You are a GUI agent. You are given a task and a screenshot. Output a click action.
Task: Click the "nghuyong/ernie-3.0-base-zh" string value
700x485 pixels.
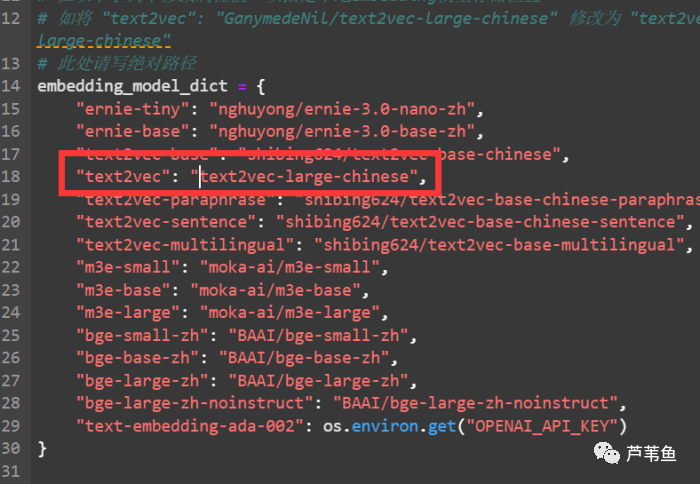click(342, 131)
